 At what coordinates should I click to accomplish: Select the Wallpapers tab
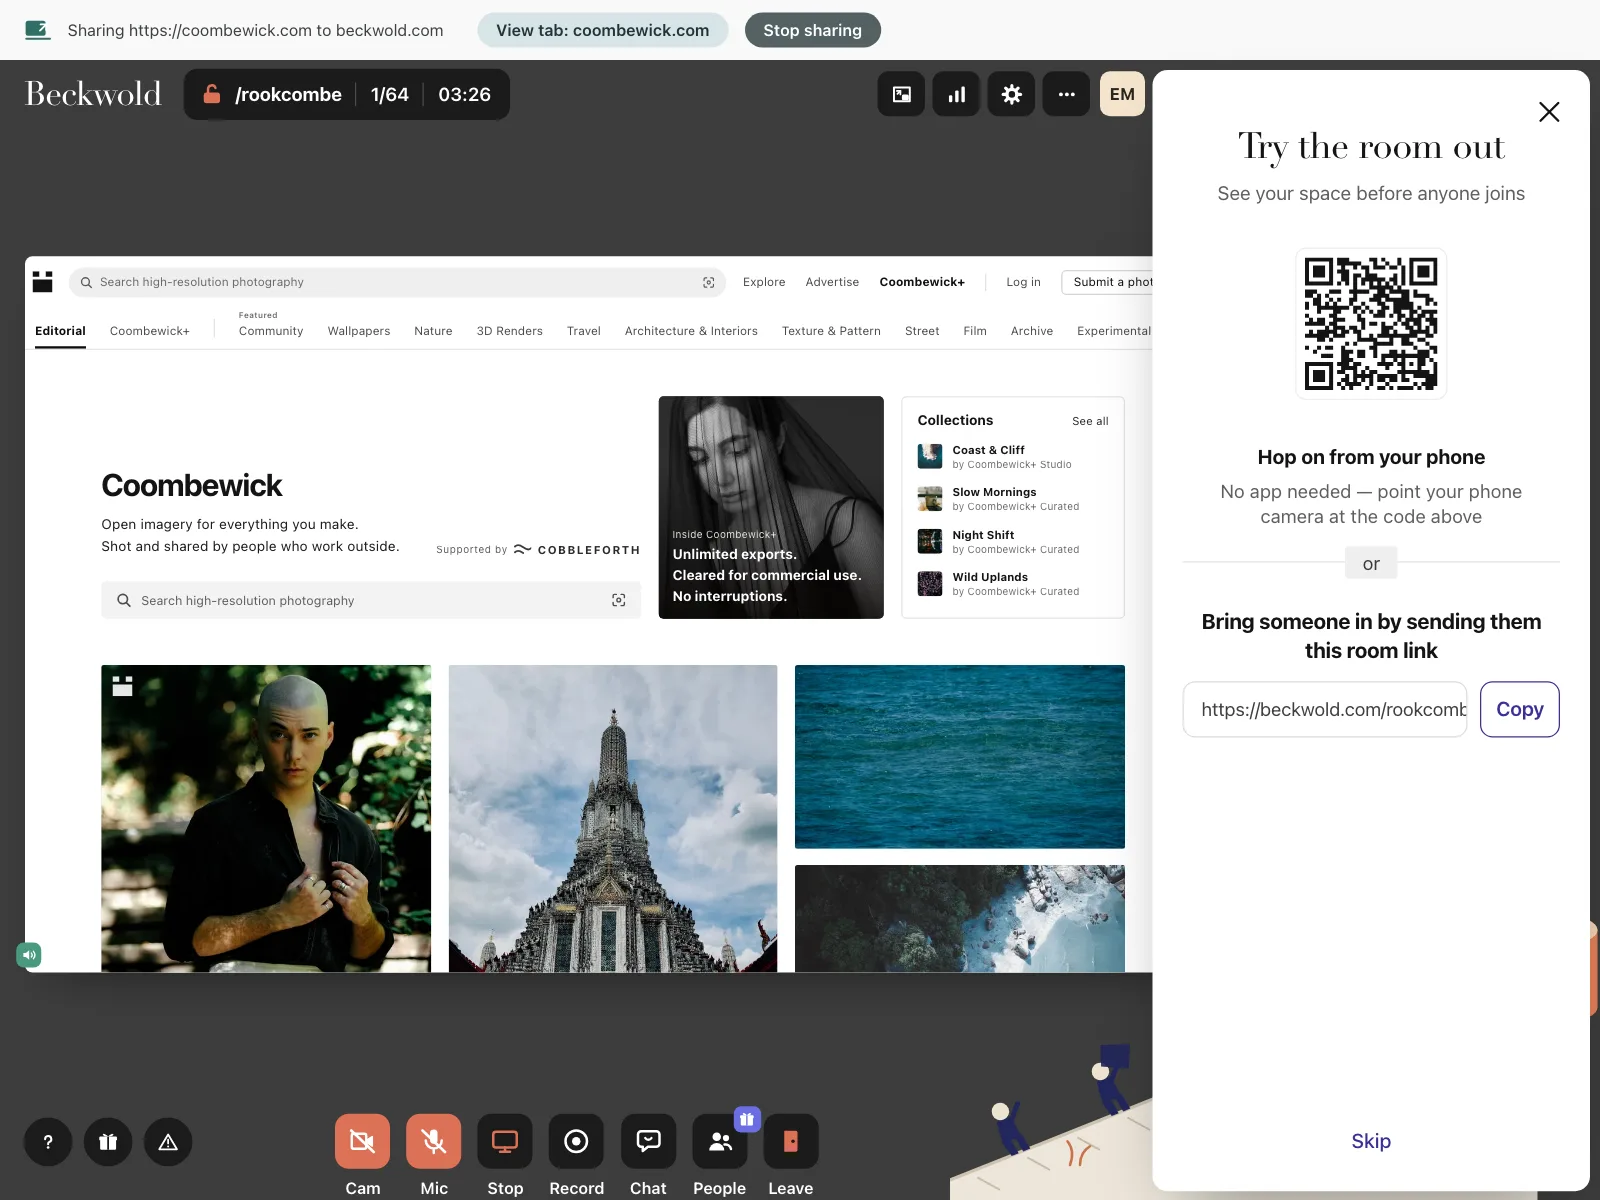359,331
